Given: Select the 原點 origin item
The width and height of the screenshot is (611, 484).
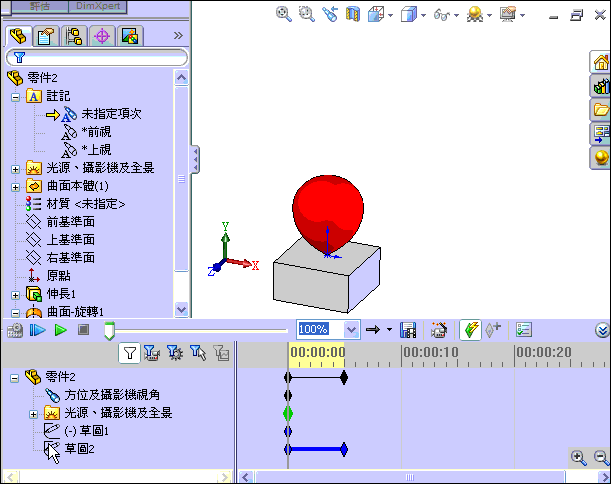Looking at the screenshot, I should tap(58, 276).
